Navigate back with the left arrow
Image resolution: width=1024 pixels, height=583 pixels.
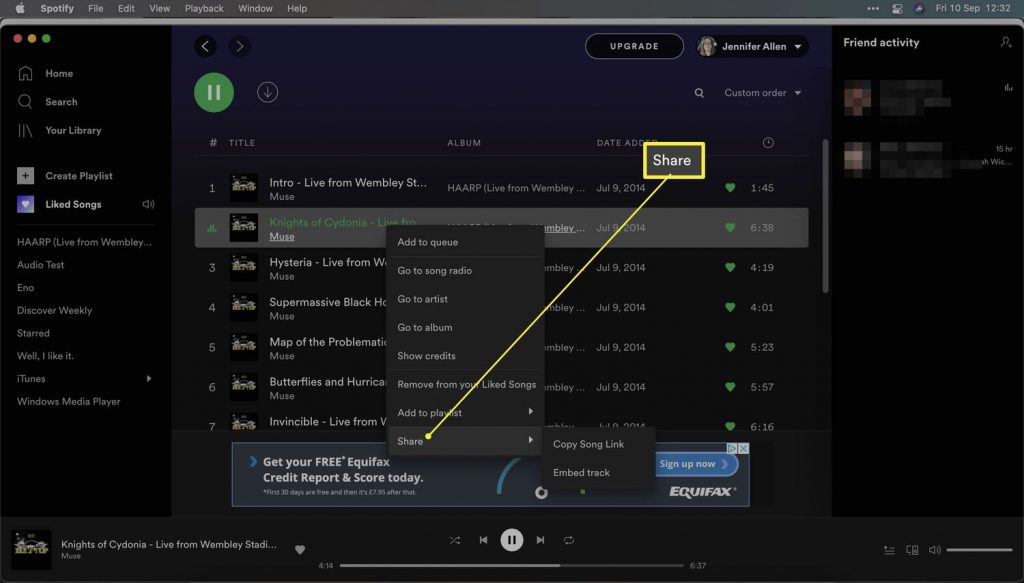point(205,46)
